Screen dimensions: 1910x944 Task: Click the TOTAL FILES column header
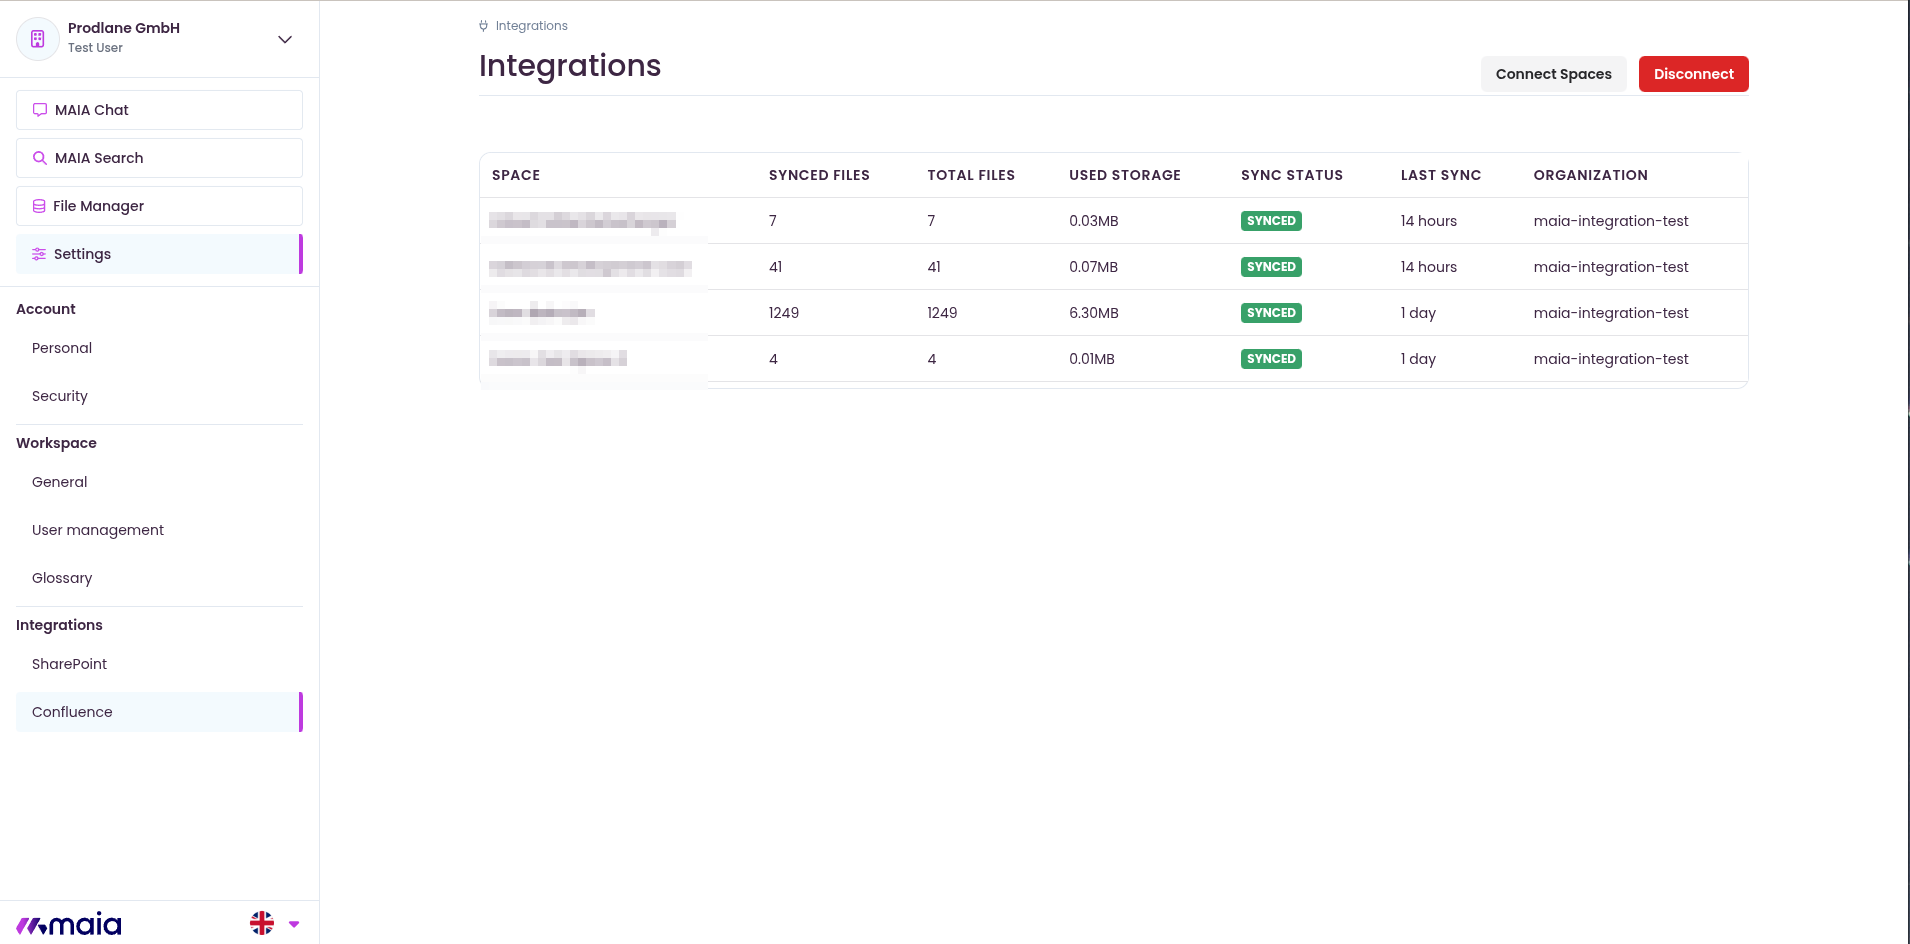971,175
